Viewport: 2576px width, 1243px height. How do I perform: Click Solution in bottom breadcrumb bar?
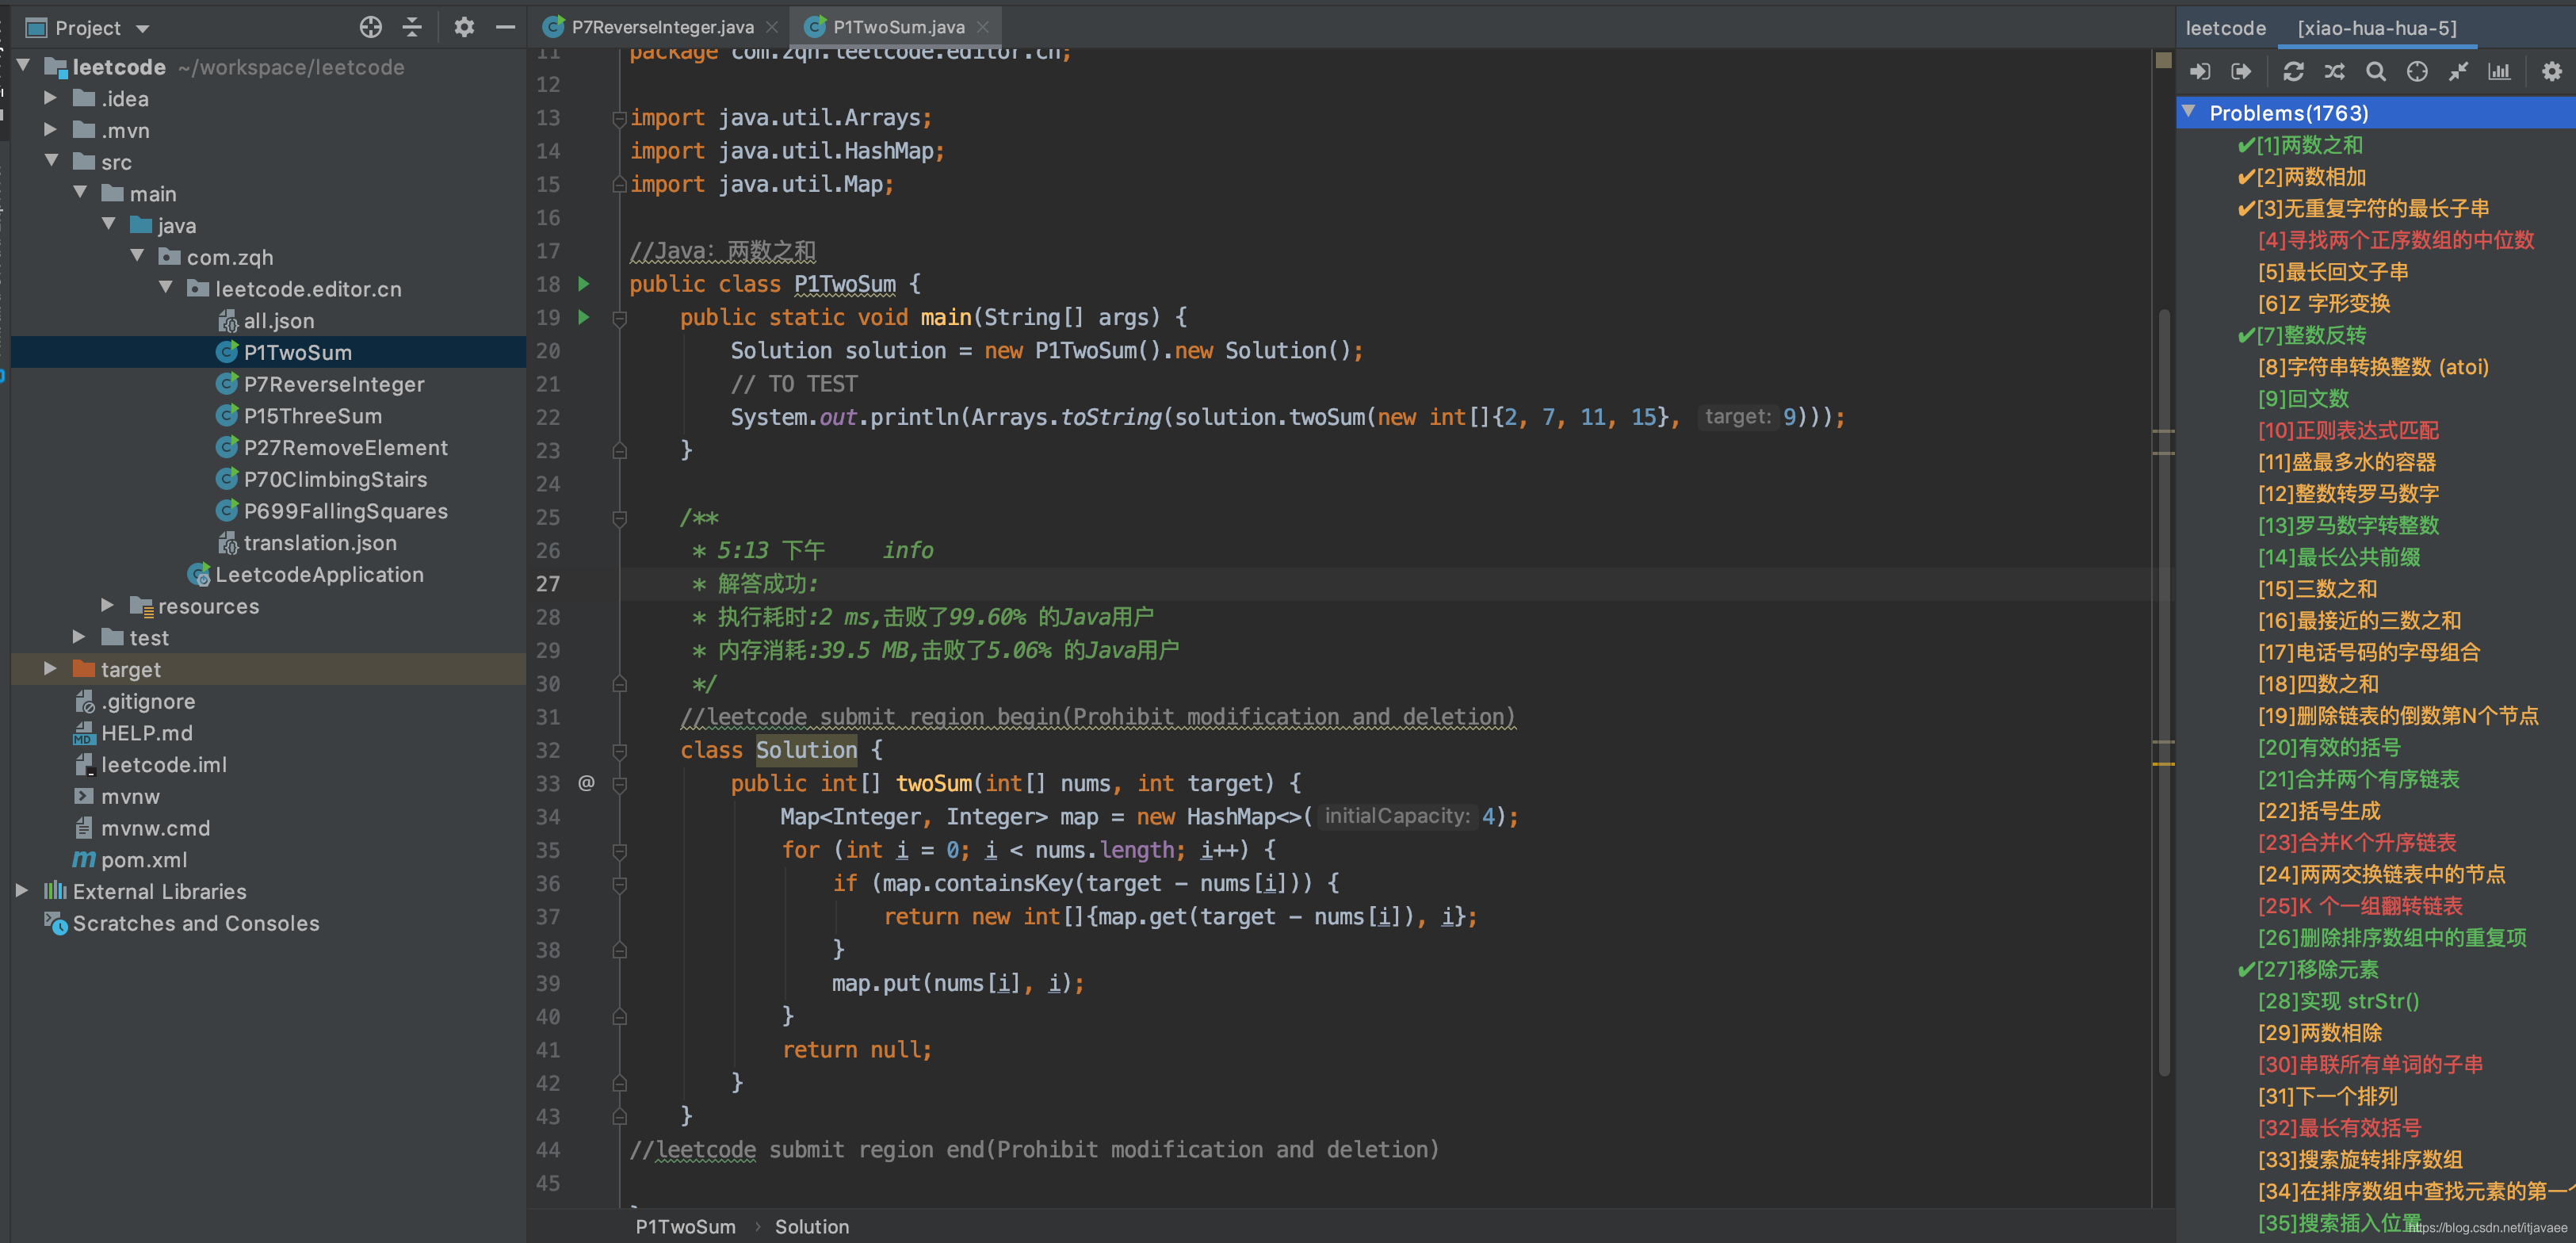[811, 1226]
